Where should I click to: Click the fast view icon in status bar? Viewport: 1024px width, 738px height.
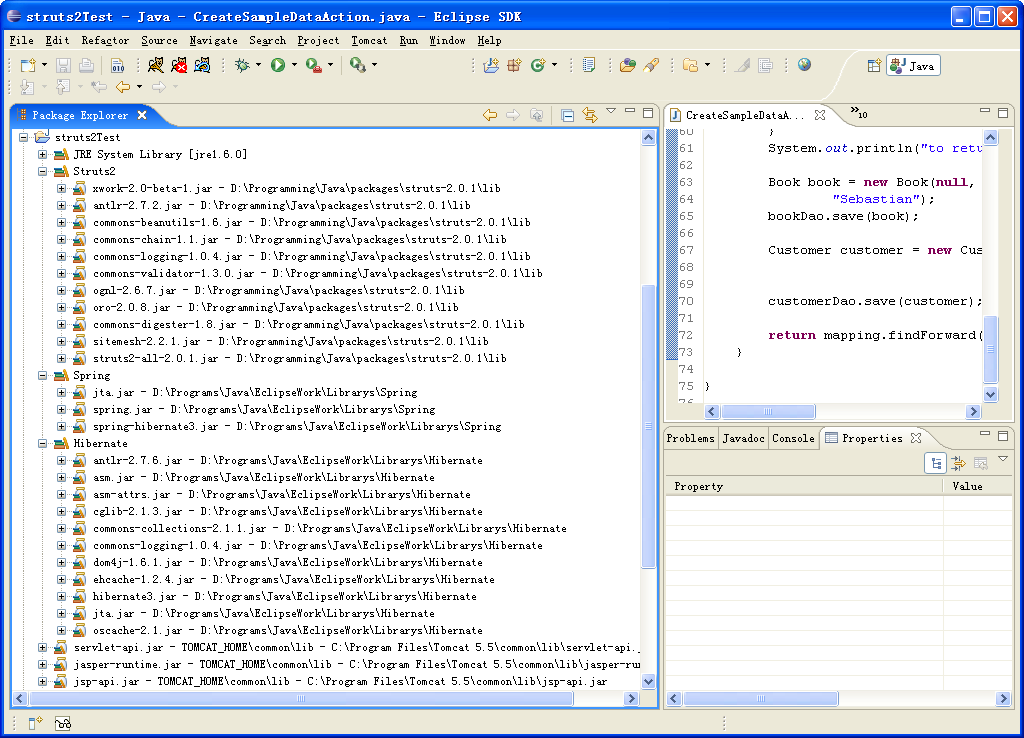pyautogui.click(x=35, y=723)
